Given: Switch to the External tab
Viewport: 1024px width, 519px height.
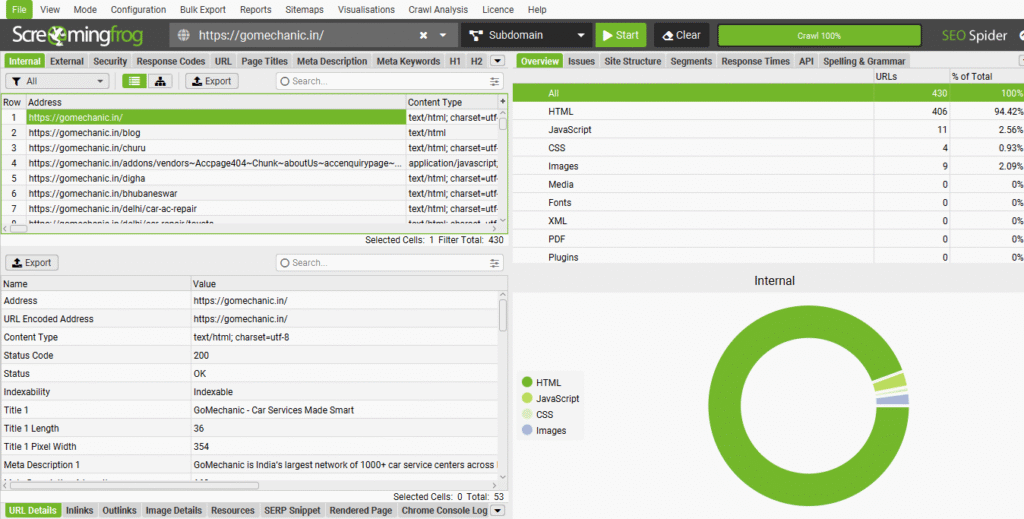Looking at the screenshot, I should 67,61.
